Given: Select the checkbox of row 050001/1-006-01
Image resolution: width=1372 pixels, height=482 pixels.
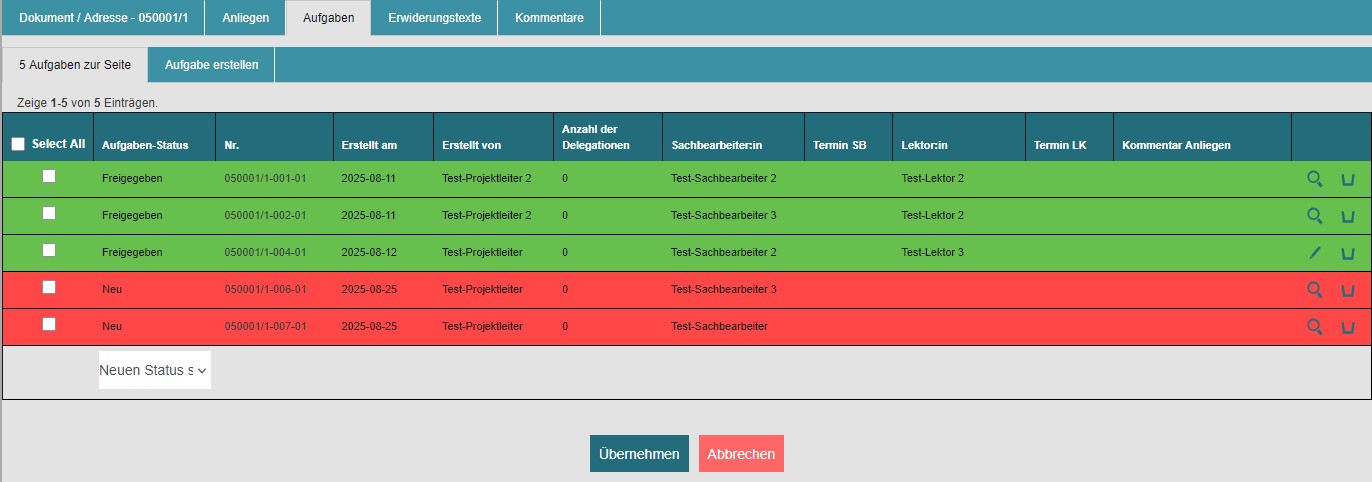Looking at the screenshot, I should [x=48, y=288].
